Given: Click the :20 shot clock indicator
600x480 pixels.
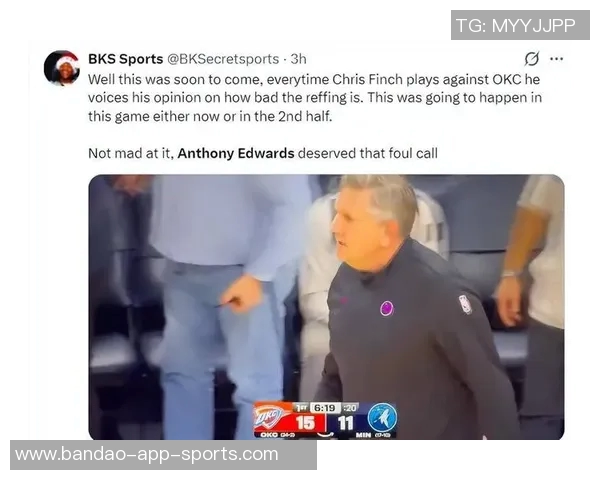Looking at the screenshot, I should point(349,408).
